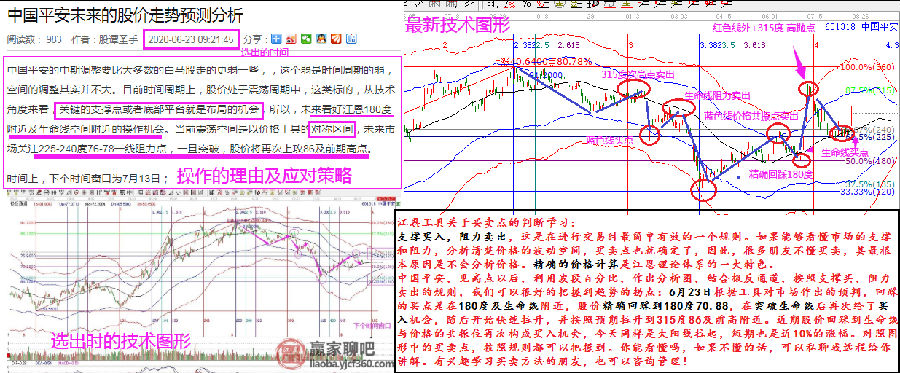
Task: Click the last blue share icon in the row
Action: pos(351,39)
